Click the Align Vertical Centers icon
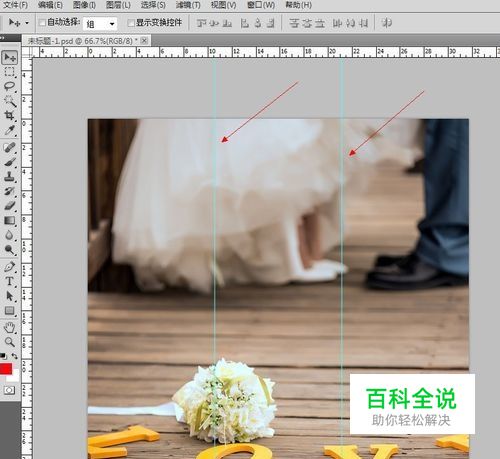 (x=214, y=23)
